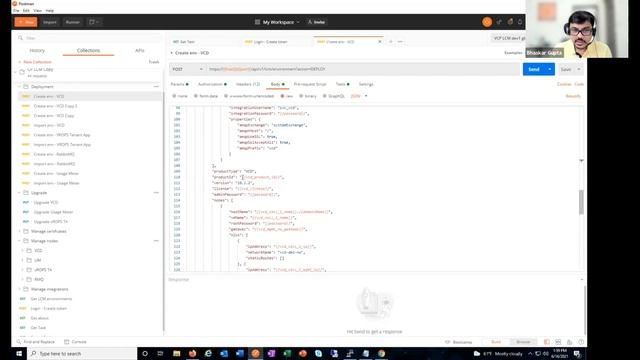Expand the Manage certificates folder
This screenshot has height=360, width=640.
click(19, 231)
